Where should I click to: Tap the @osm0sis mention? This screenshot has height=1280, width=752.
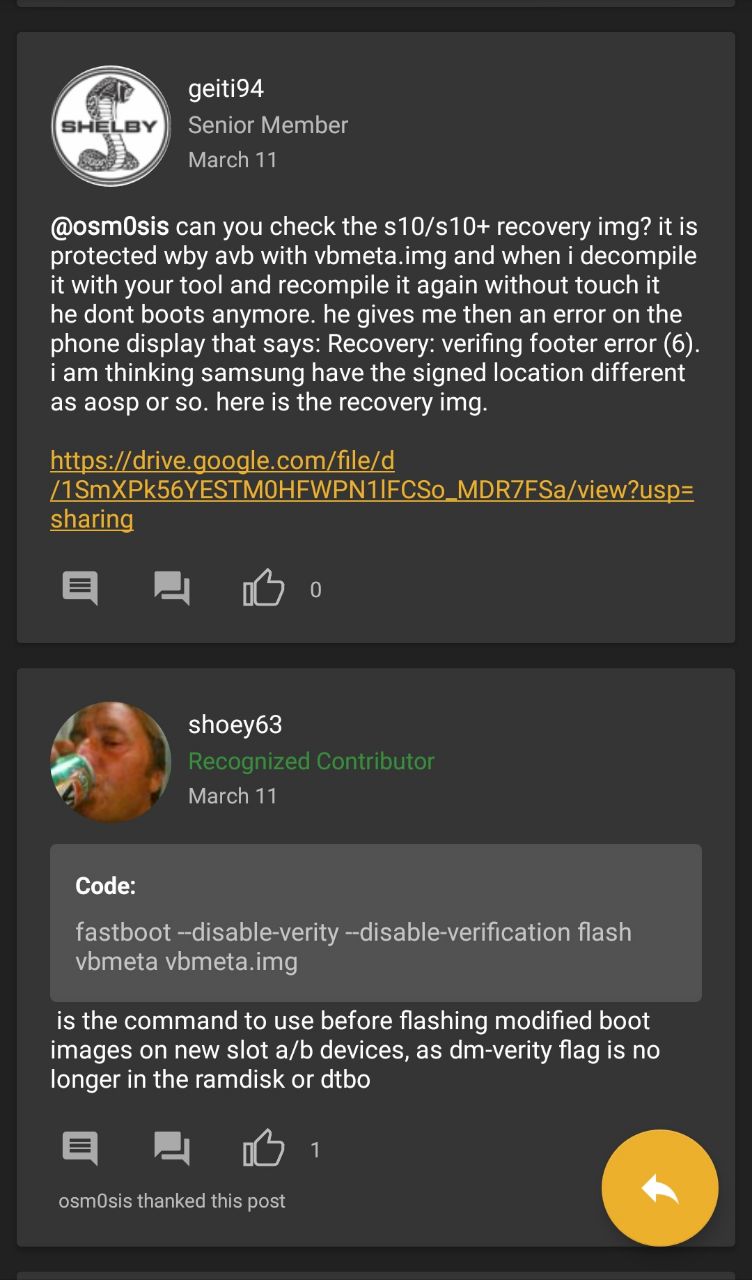[110, 228]
